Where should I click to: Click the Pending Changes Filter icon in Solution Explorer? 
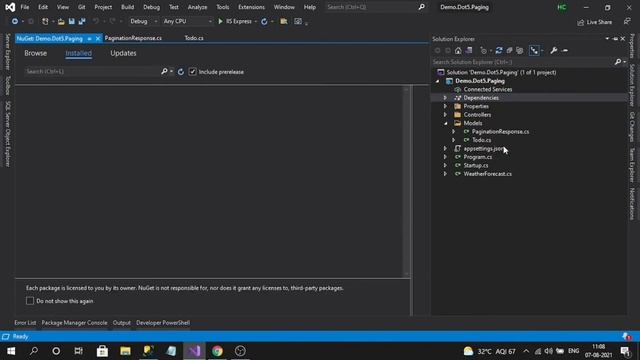tap(484, 51)
